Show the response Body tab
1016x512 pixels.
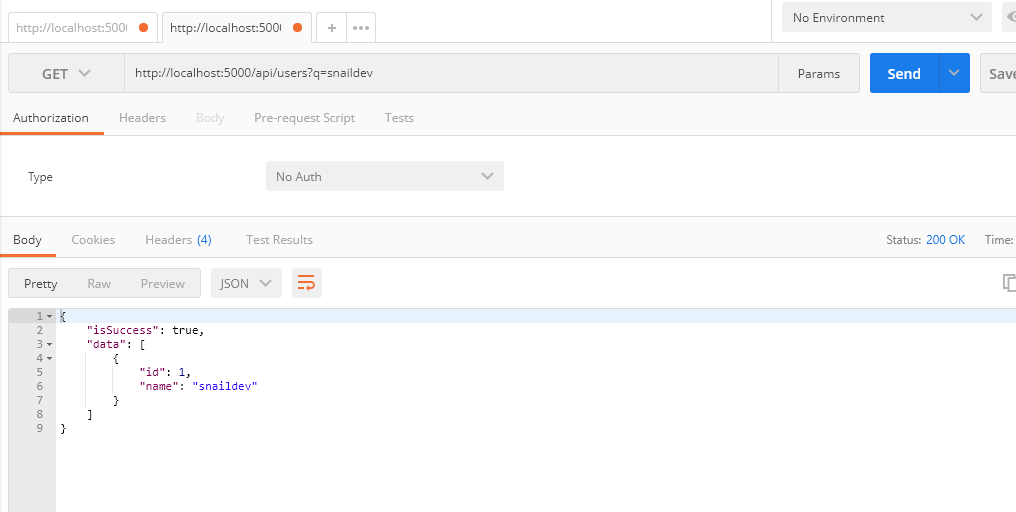27,240
